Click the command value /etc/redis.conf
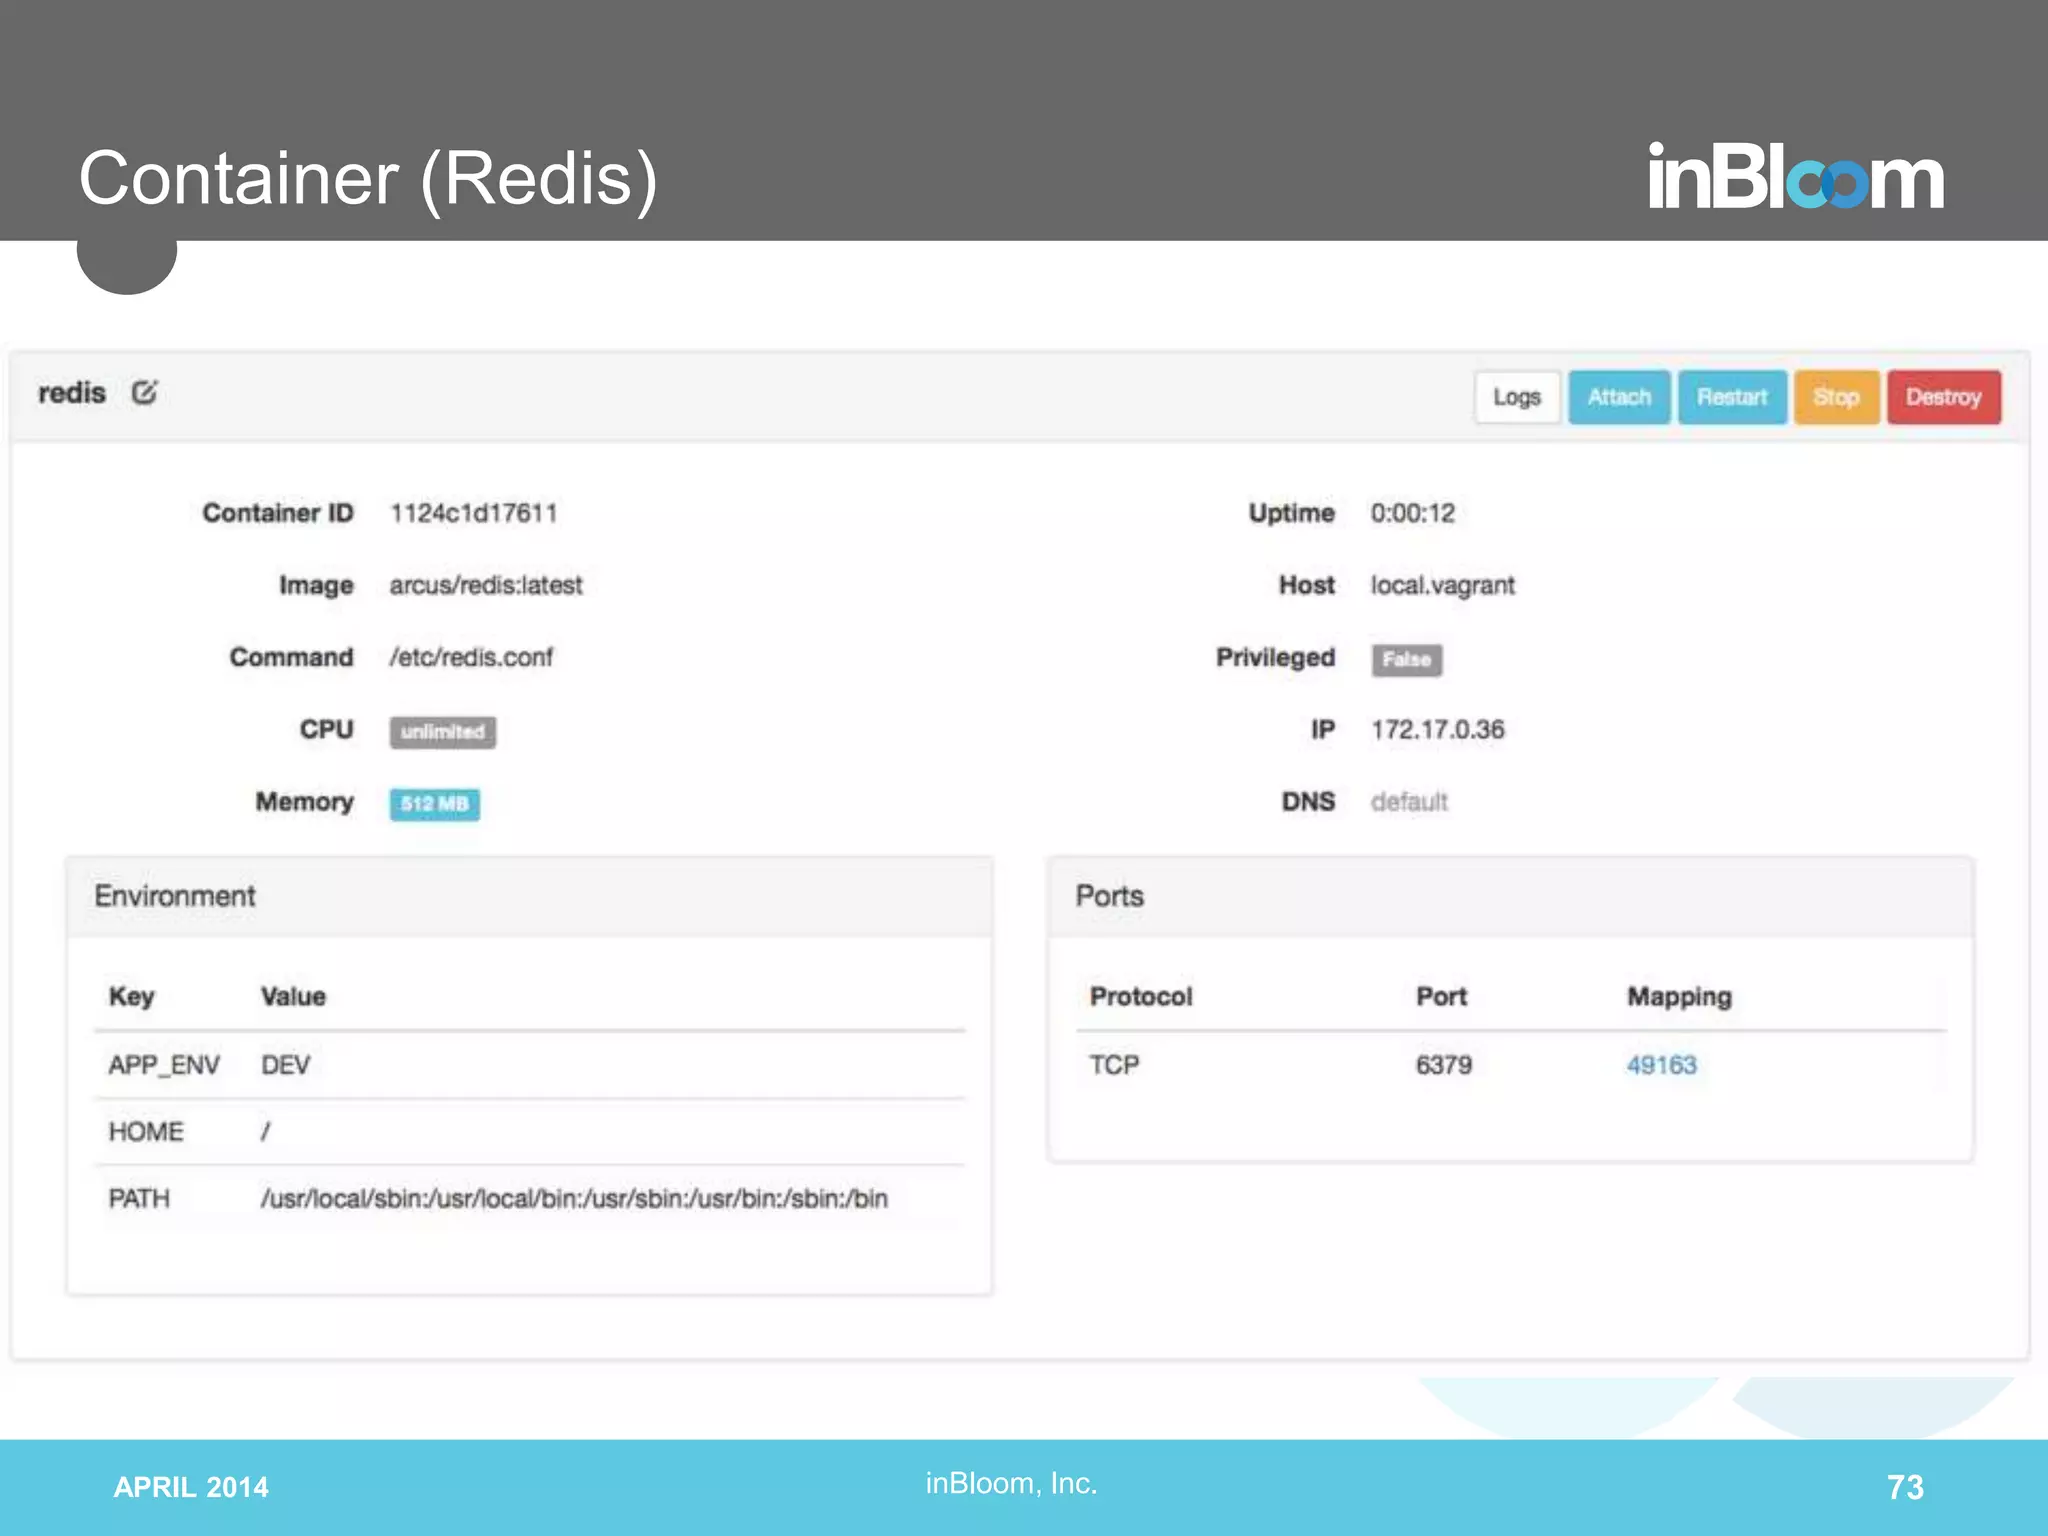Viewport: 2048px width, 1536px height. click(471, 657)
